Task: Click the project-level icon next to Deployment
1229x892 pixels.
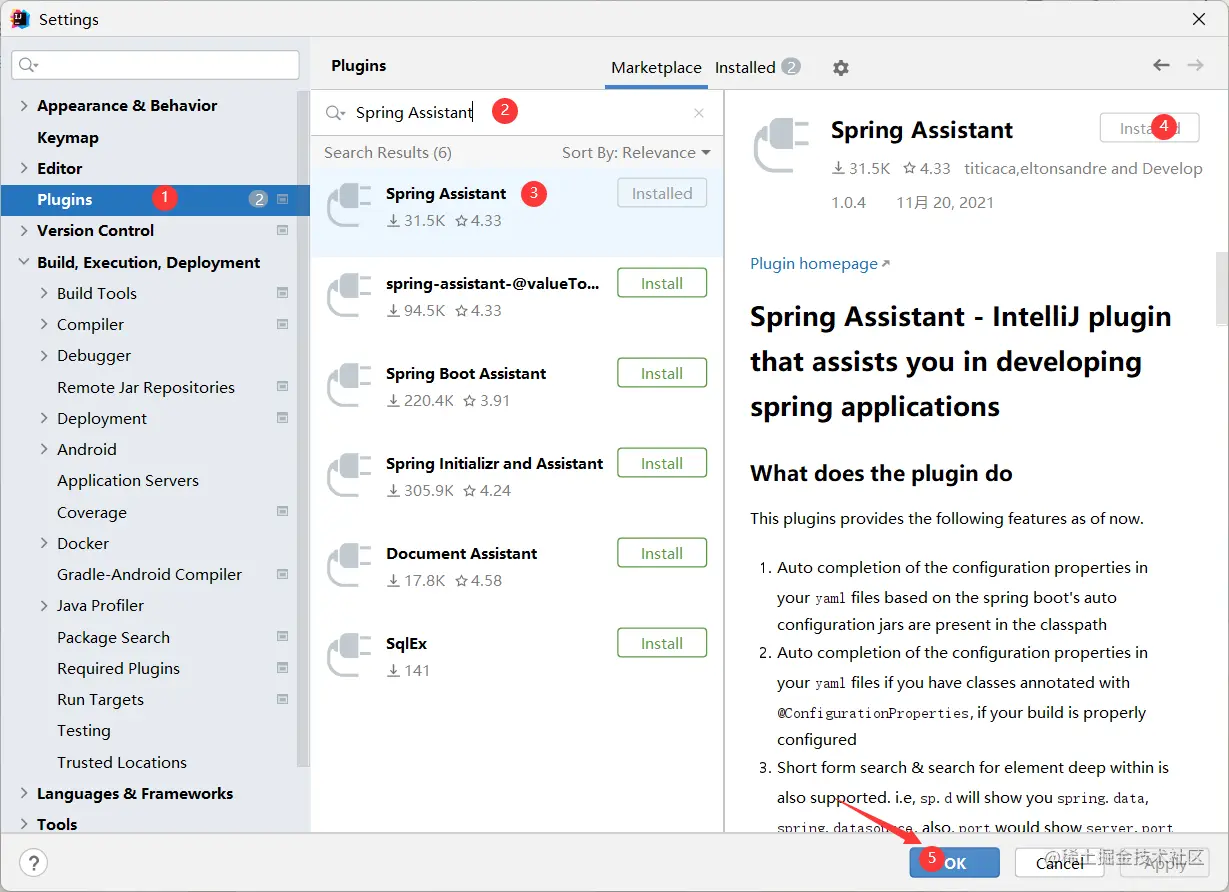Action: 283,418
